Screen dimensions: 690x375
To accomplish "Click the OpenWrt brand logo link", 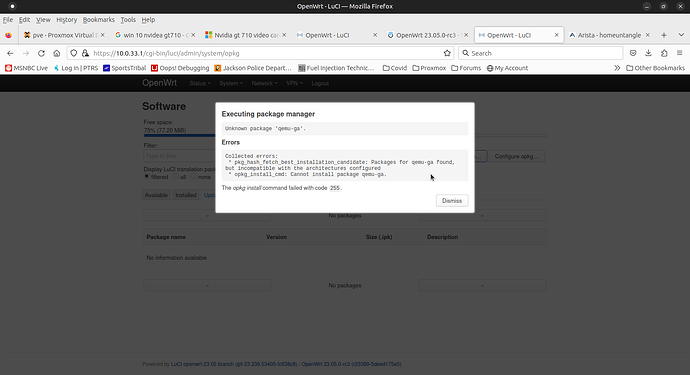I will pyautogui.click(x=159, y=83).
